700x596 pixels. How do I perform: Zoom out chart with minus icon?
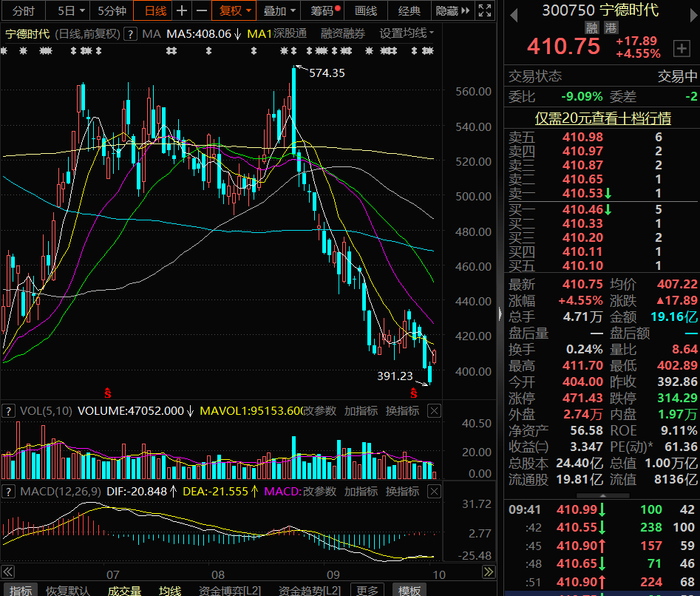coord(202,10)
